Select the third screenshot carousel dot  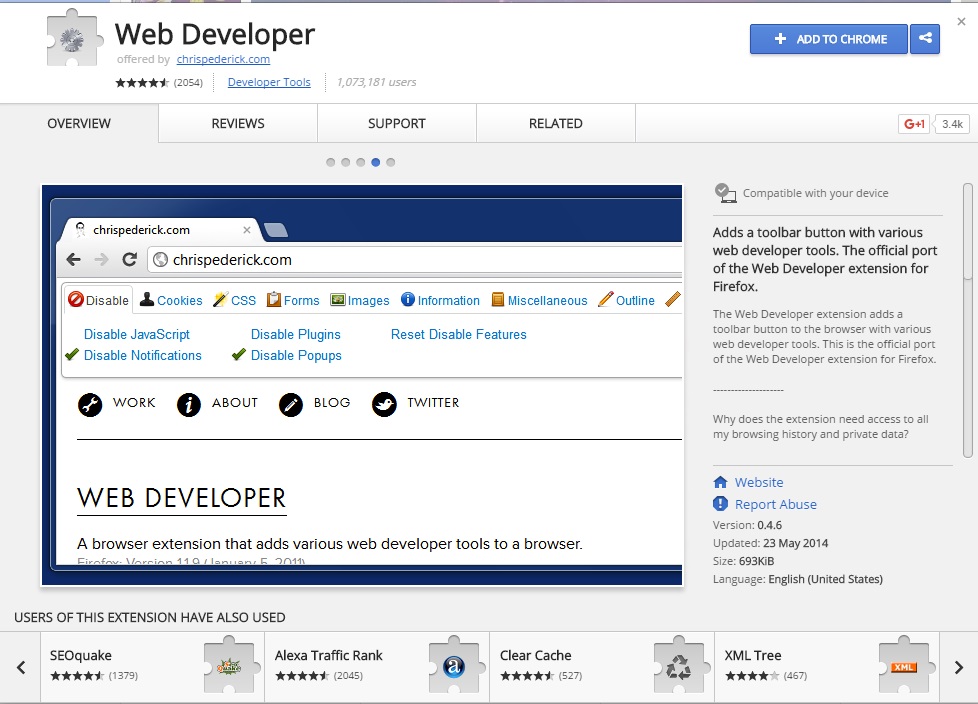point(361,162)
